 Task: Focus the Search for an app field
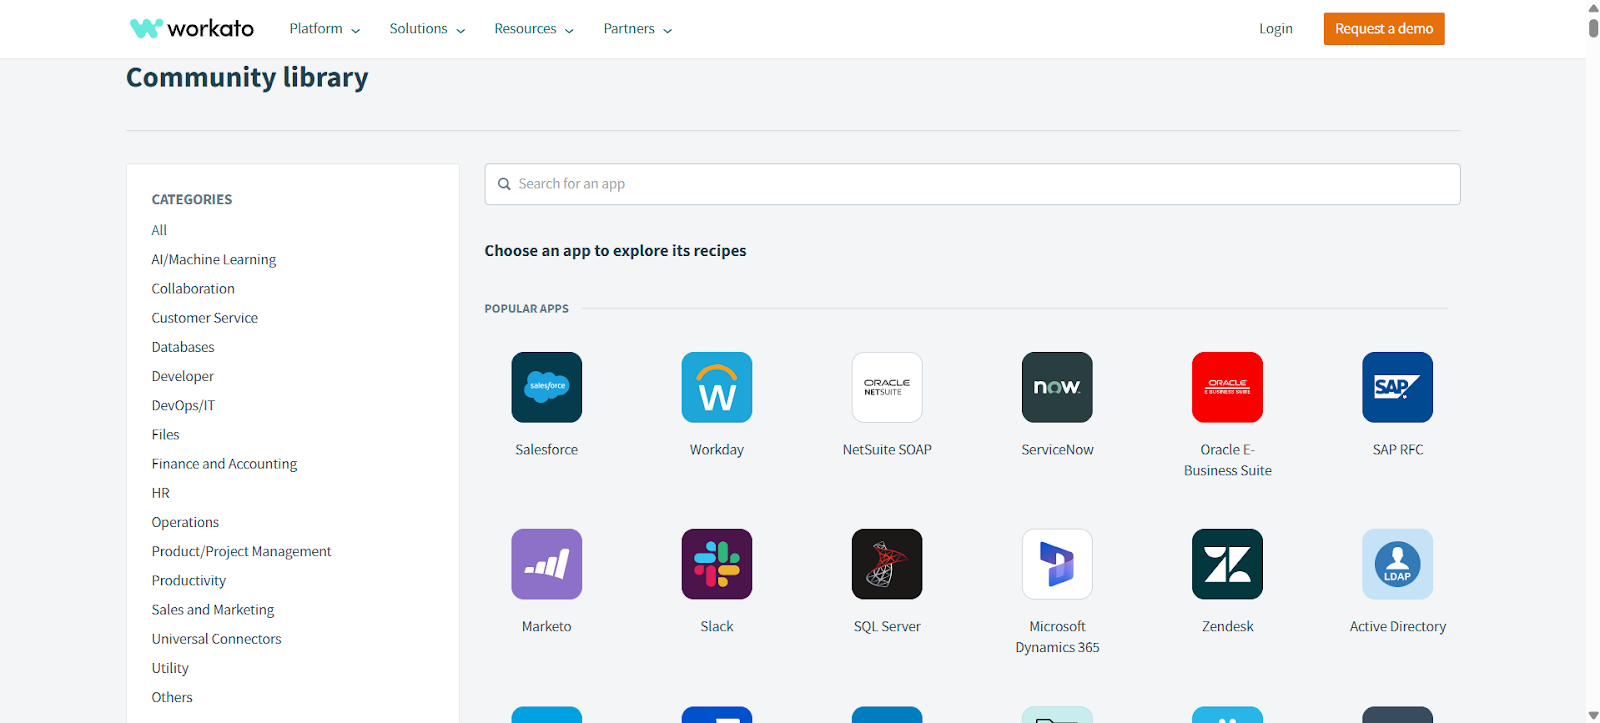pos(972,184)
